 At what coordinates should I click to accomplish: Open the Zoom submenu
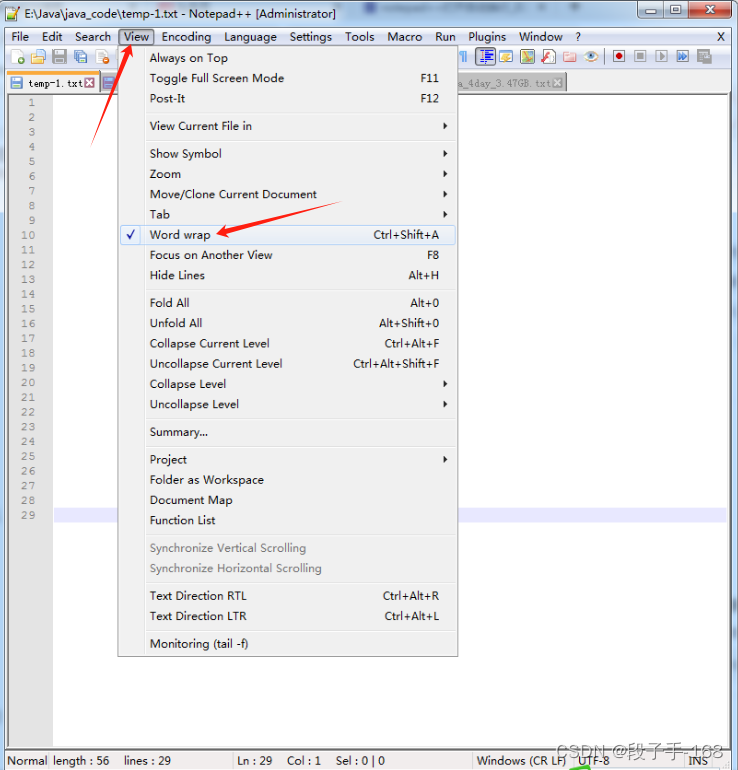[x=288, y=174]
